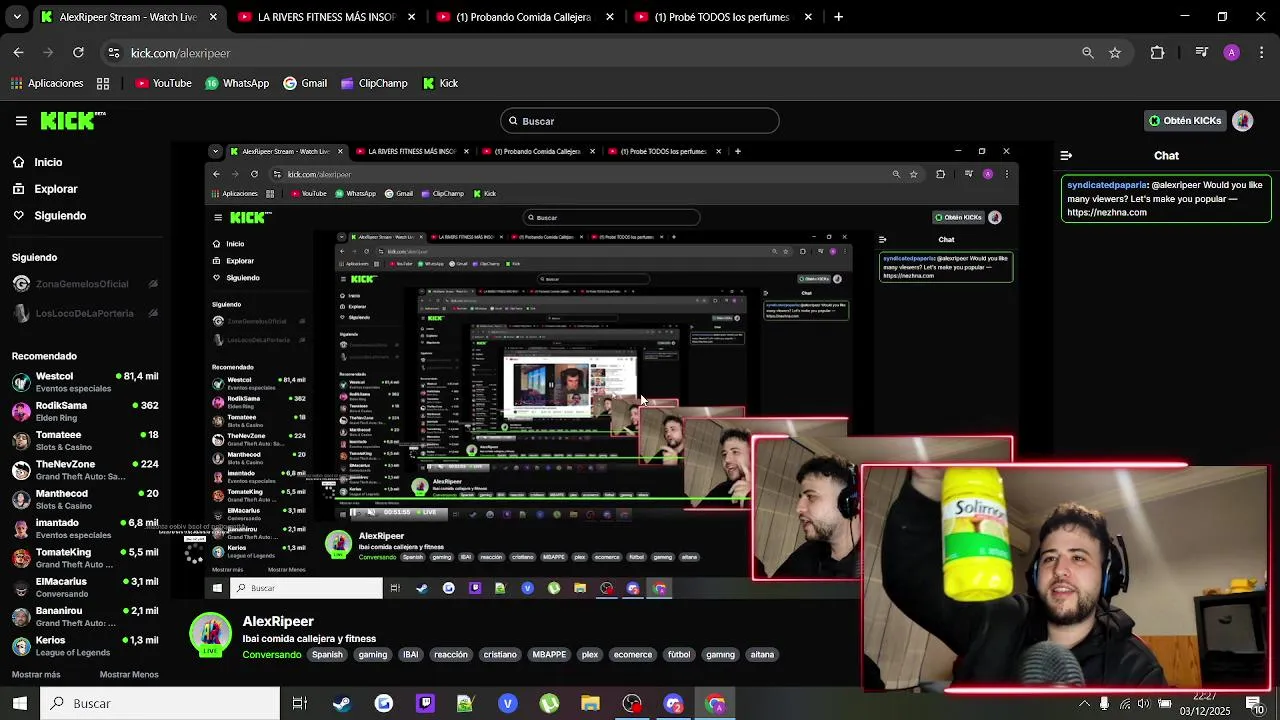Open uTorrent from the taskbar
This screenshot has height=720, width=1280.
[x=549, y=703]
